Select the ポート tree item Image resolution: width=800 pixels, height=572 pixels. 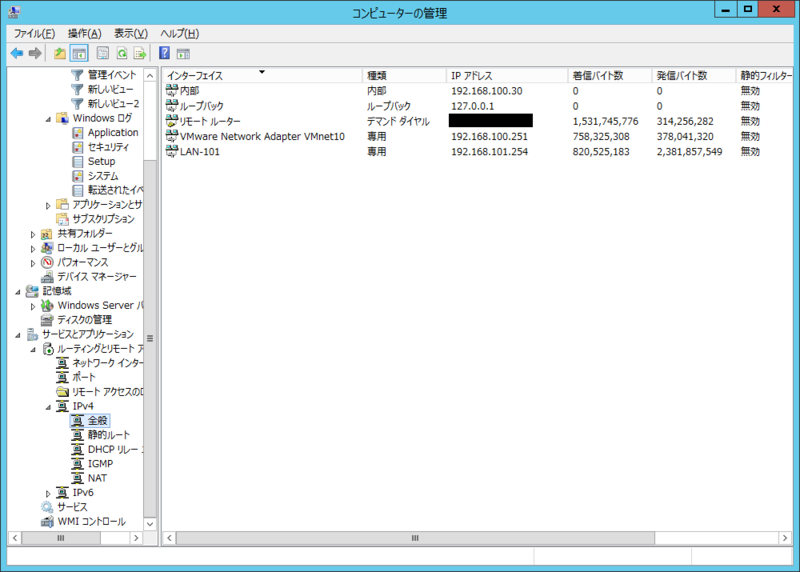tap(84, 377)
